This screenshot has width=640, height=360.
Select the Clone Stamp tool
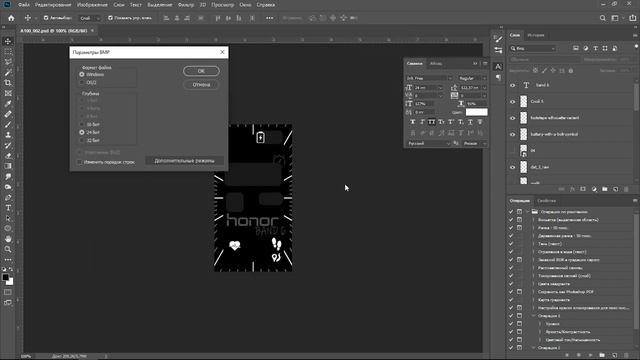pos(8,135)
